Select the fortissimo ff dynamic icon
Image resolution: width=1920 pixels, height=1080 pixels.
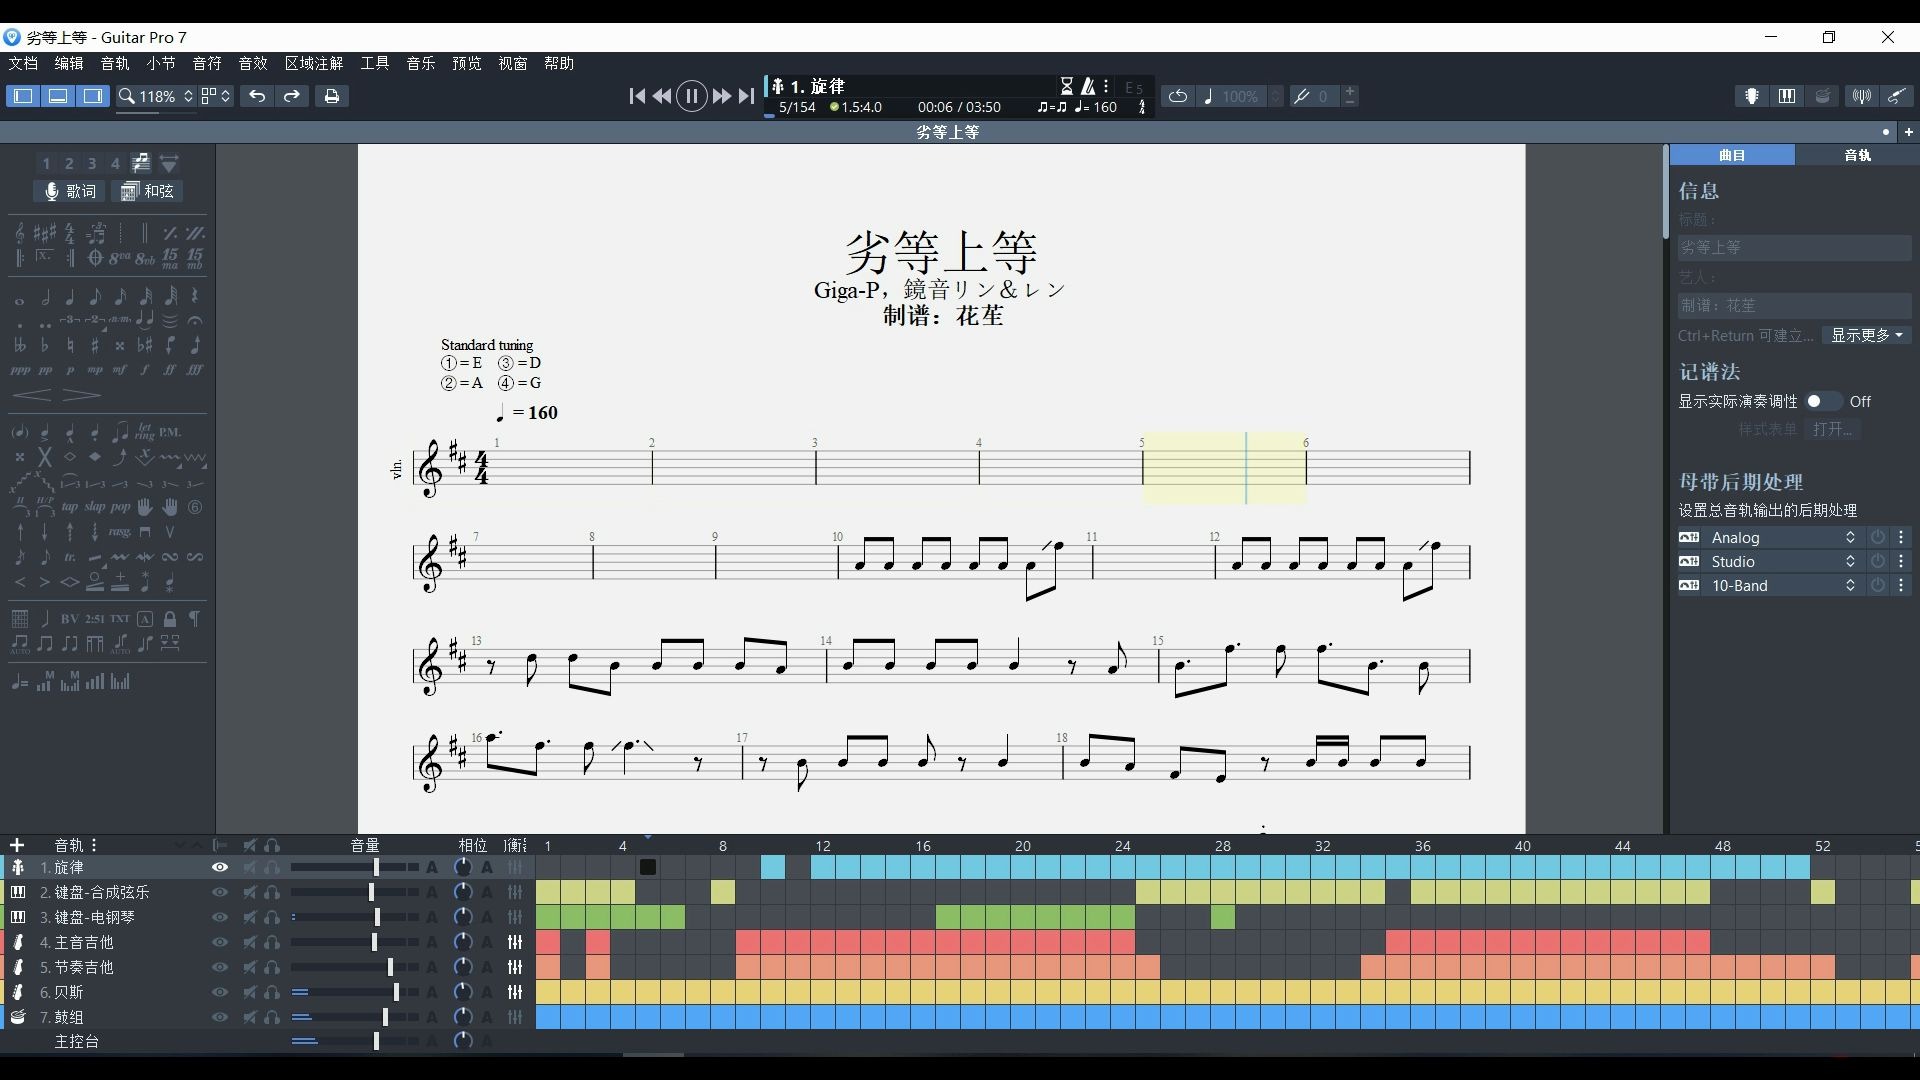tap(170, 369)
